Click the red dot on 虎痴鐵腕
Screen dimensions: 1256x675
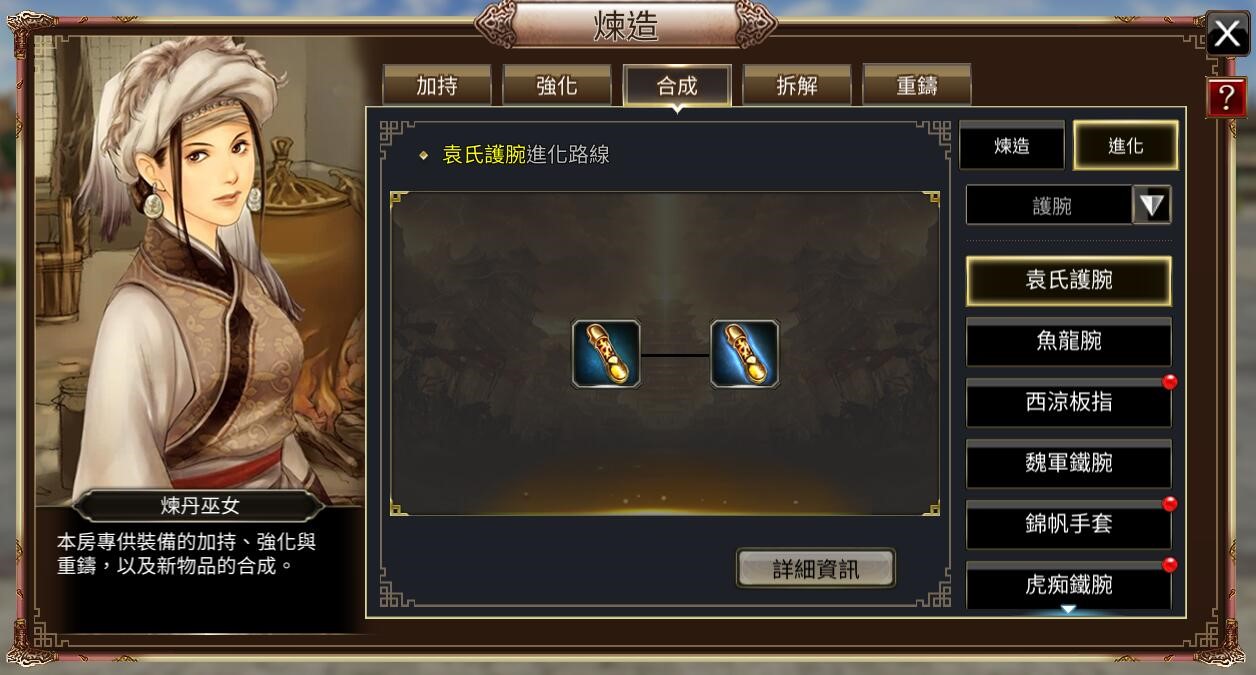click(1169, 565)
